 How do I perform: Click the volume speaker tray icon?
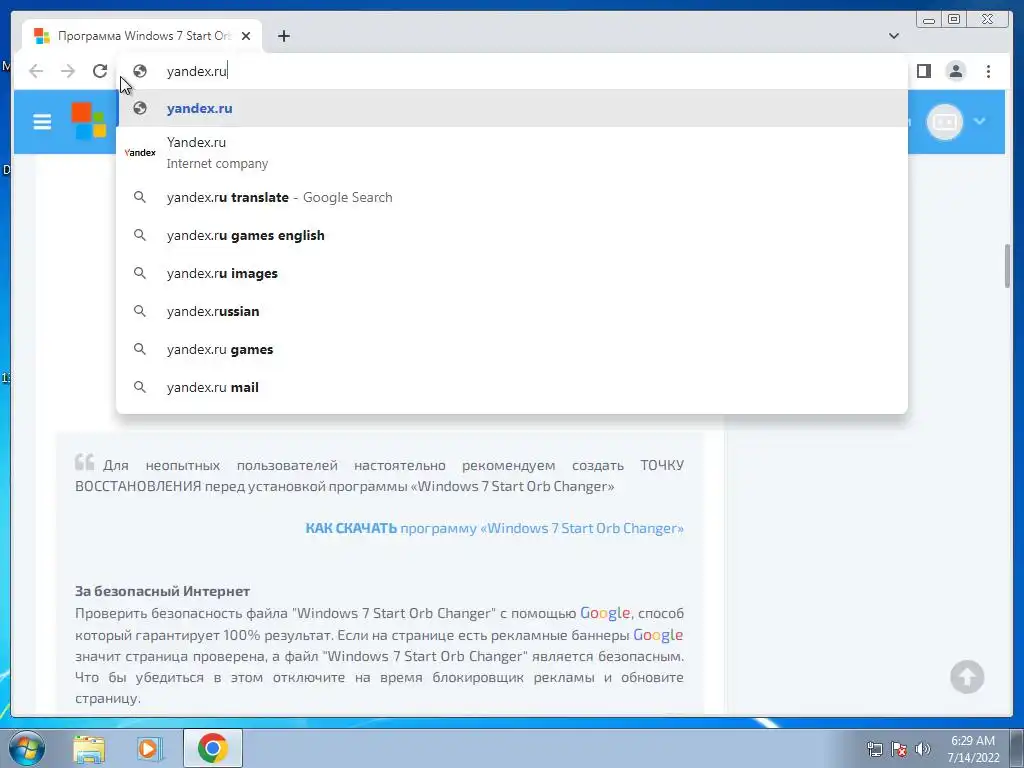[x=923, y=749]
